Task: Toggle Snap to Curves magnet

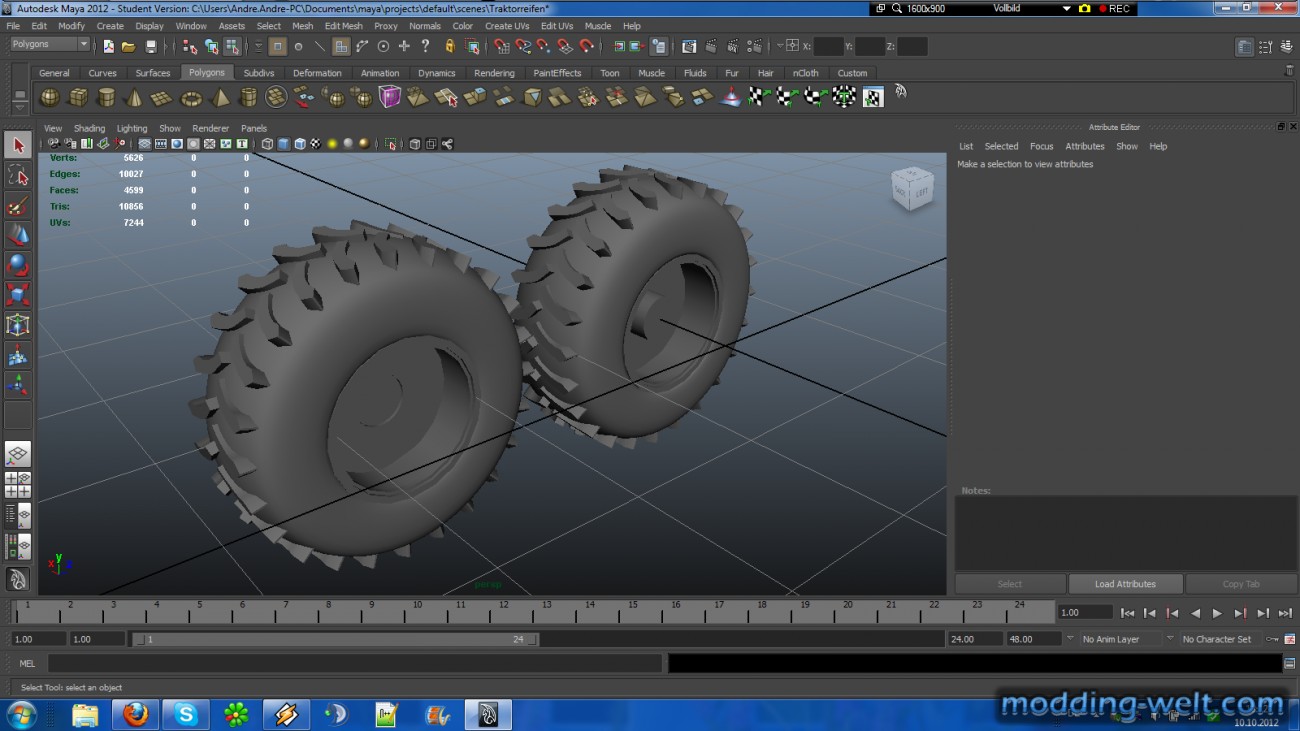Action: click(x=522, y=46)
